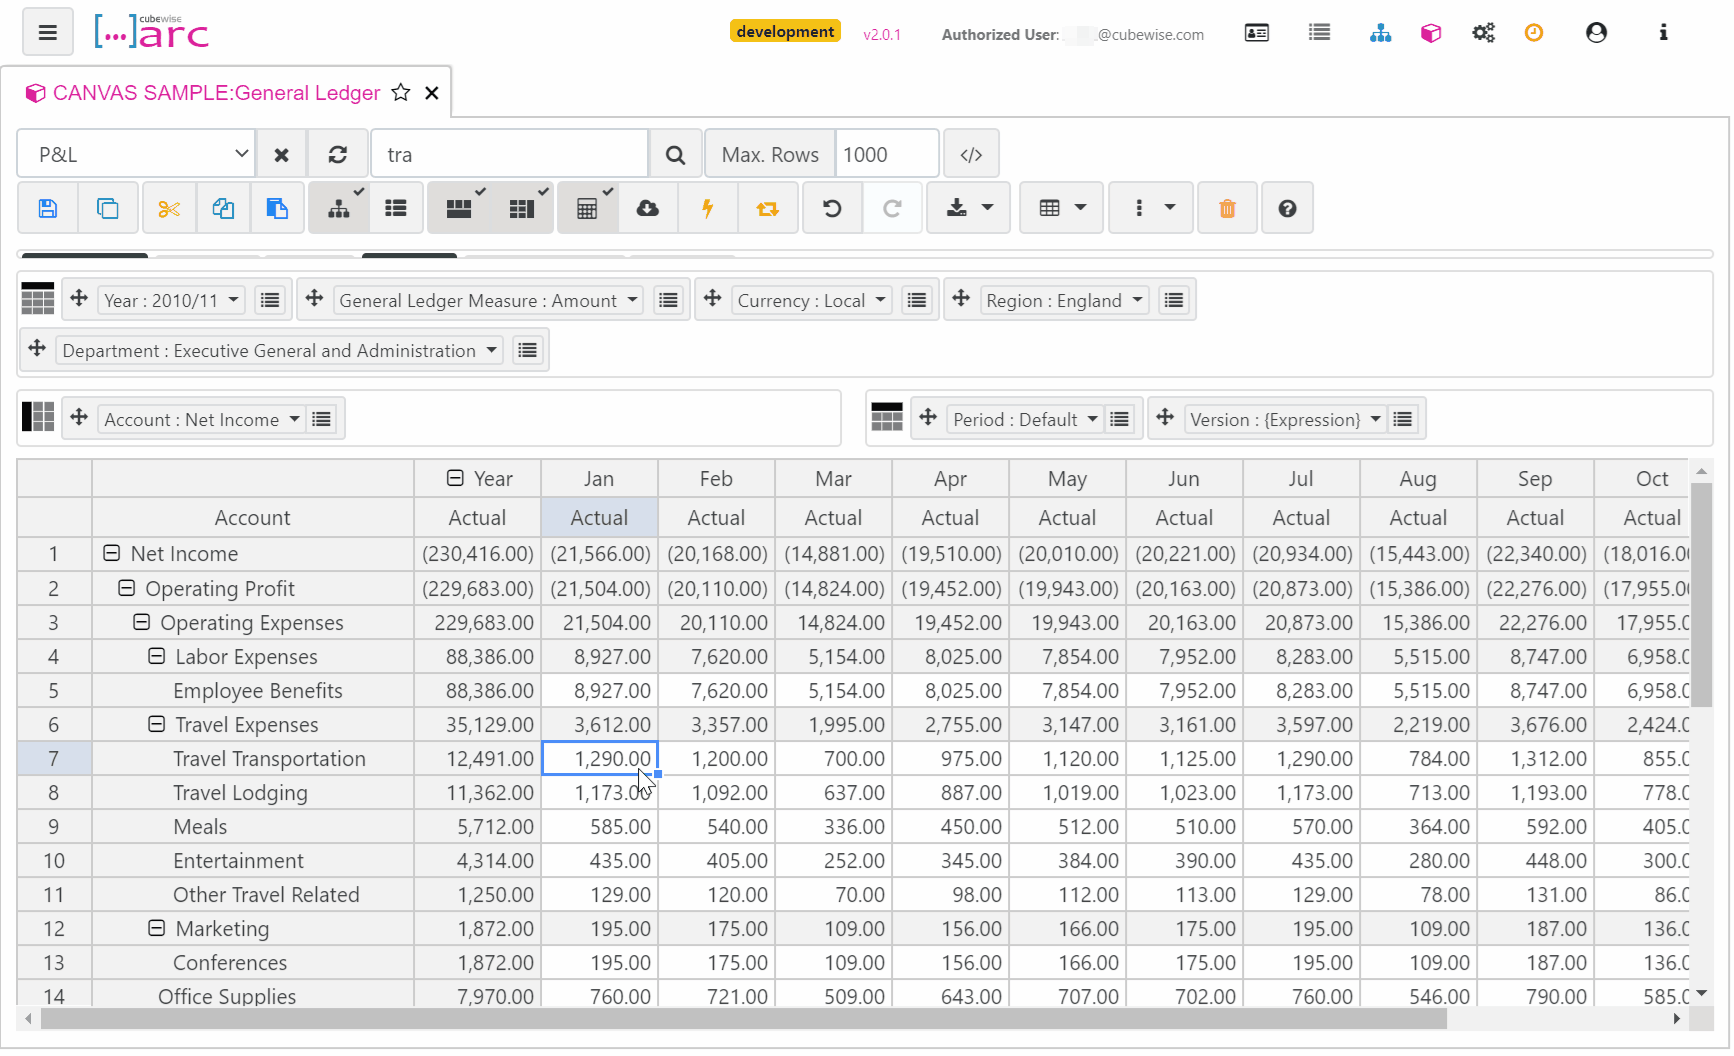The height and width of the screenshot is (1056, 1734).
Task: Open the Region England dropdown
Action: coord(1064,301)
